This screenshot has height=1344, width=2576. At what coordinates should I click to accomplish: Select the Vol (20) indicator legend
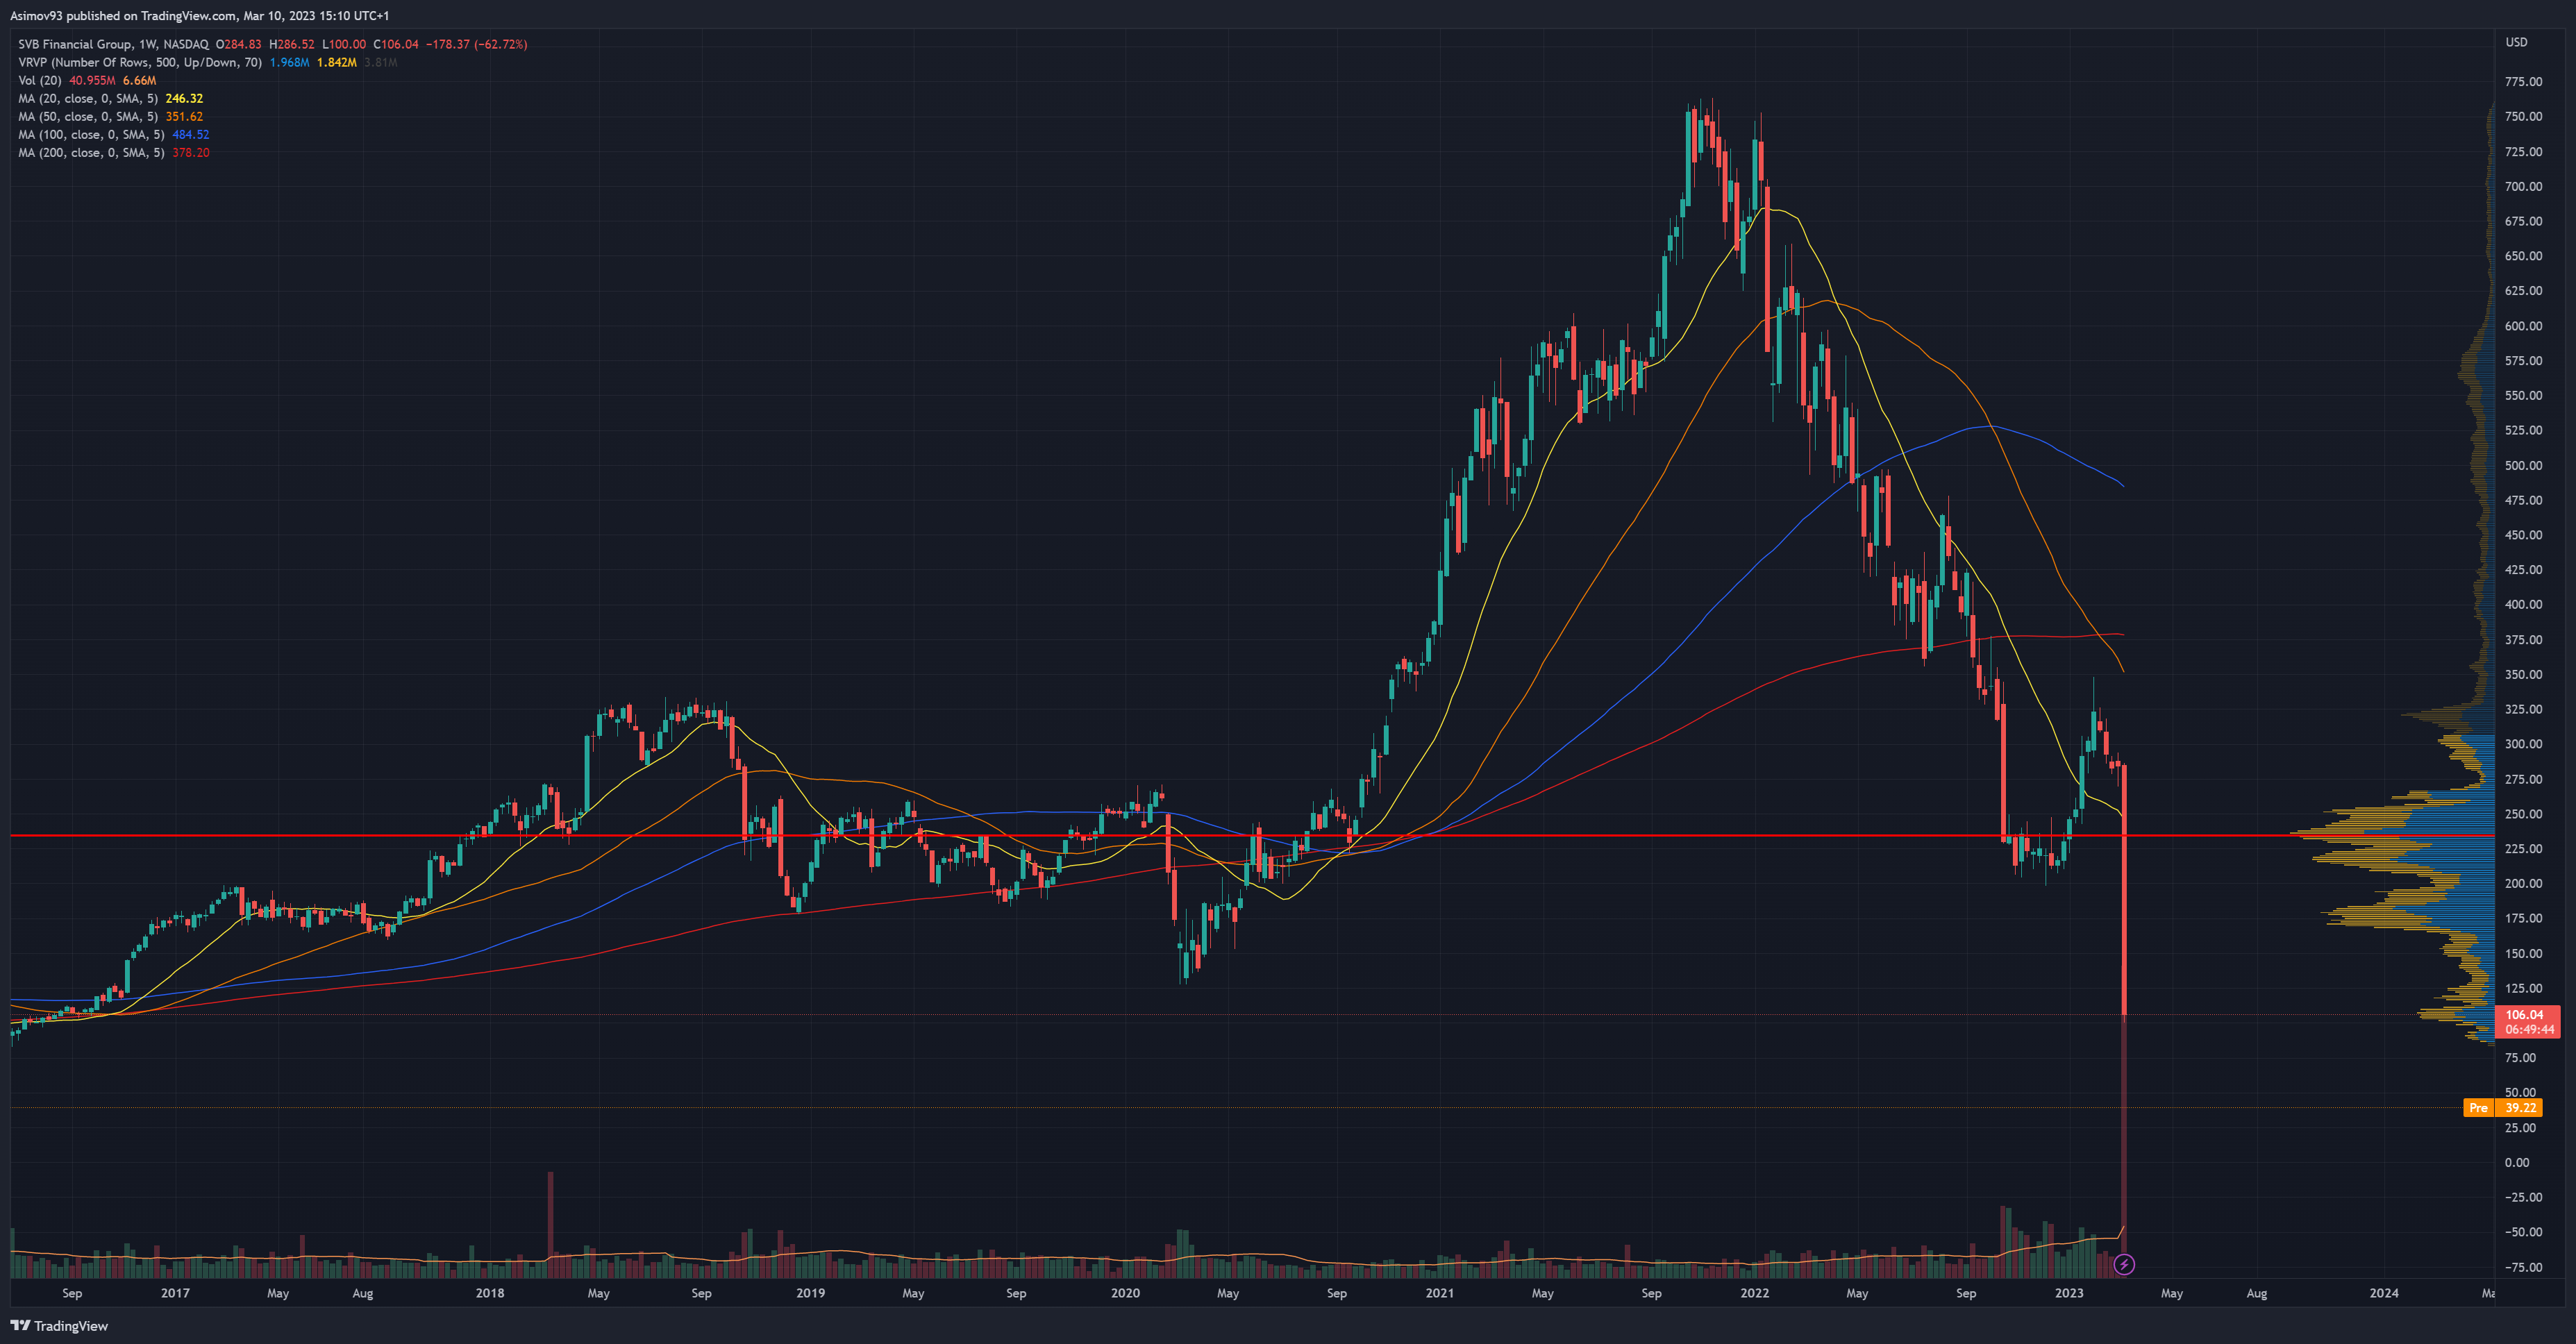(x=40, y=80)
